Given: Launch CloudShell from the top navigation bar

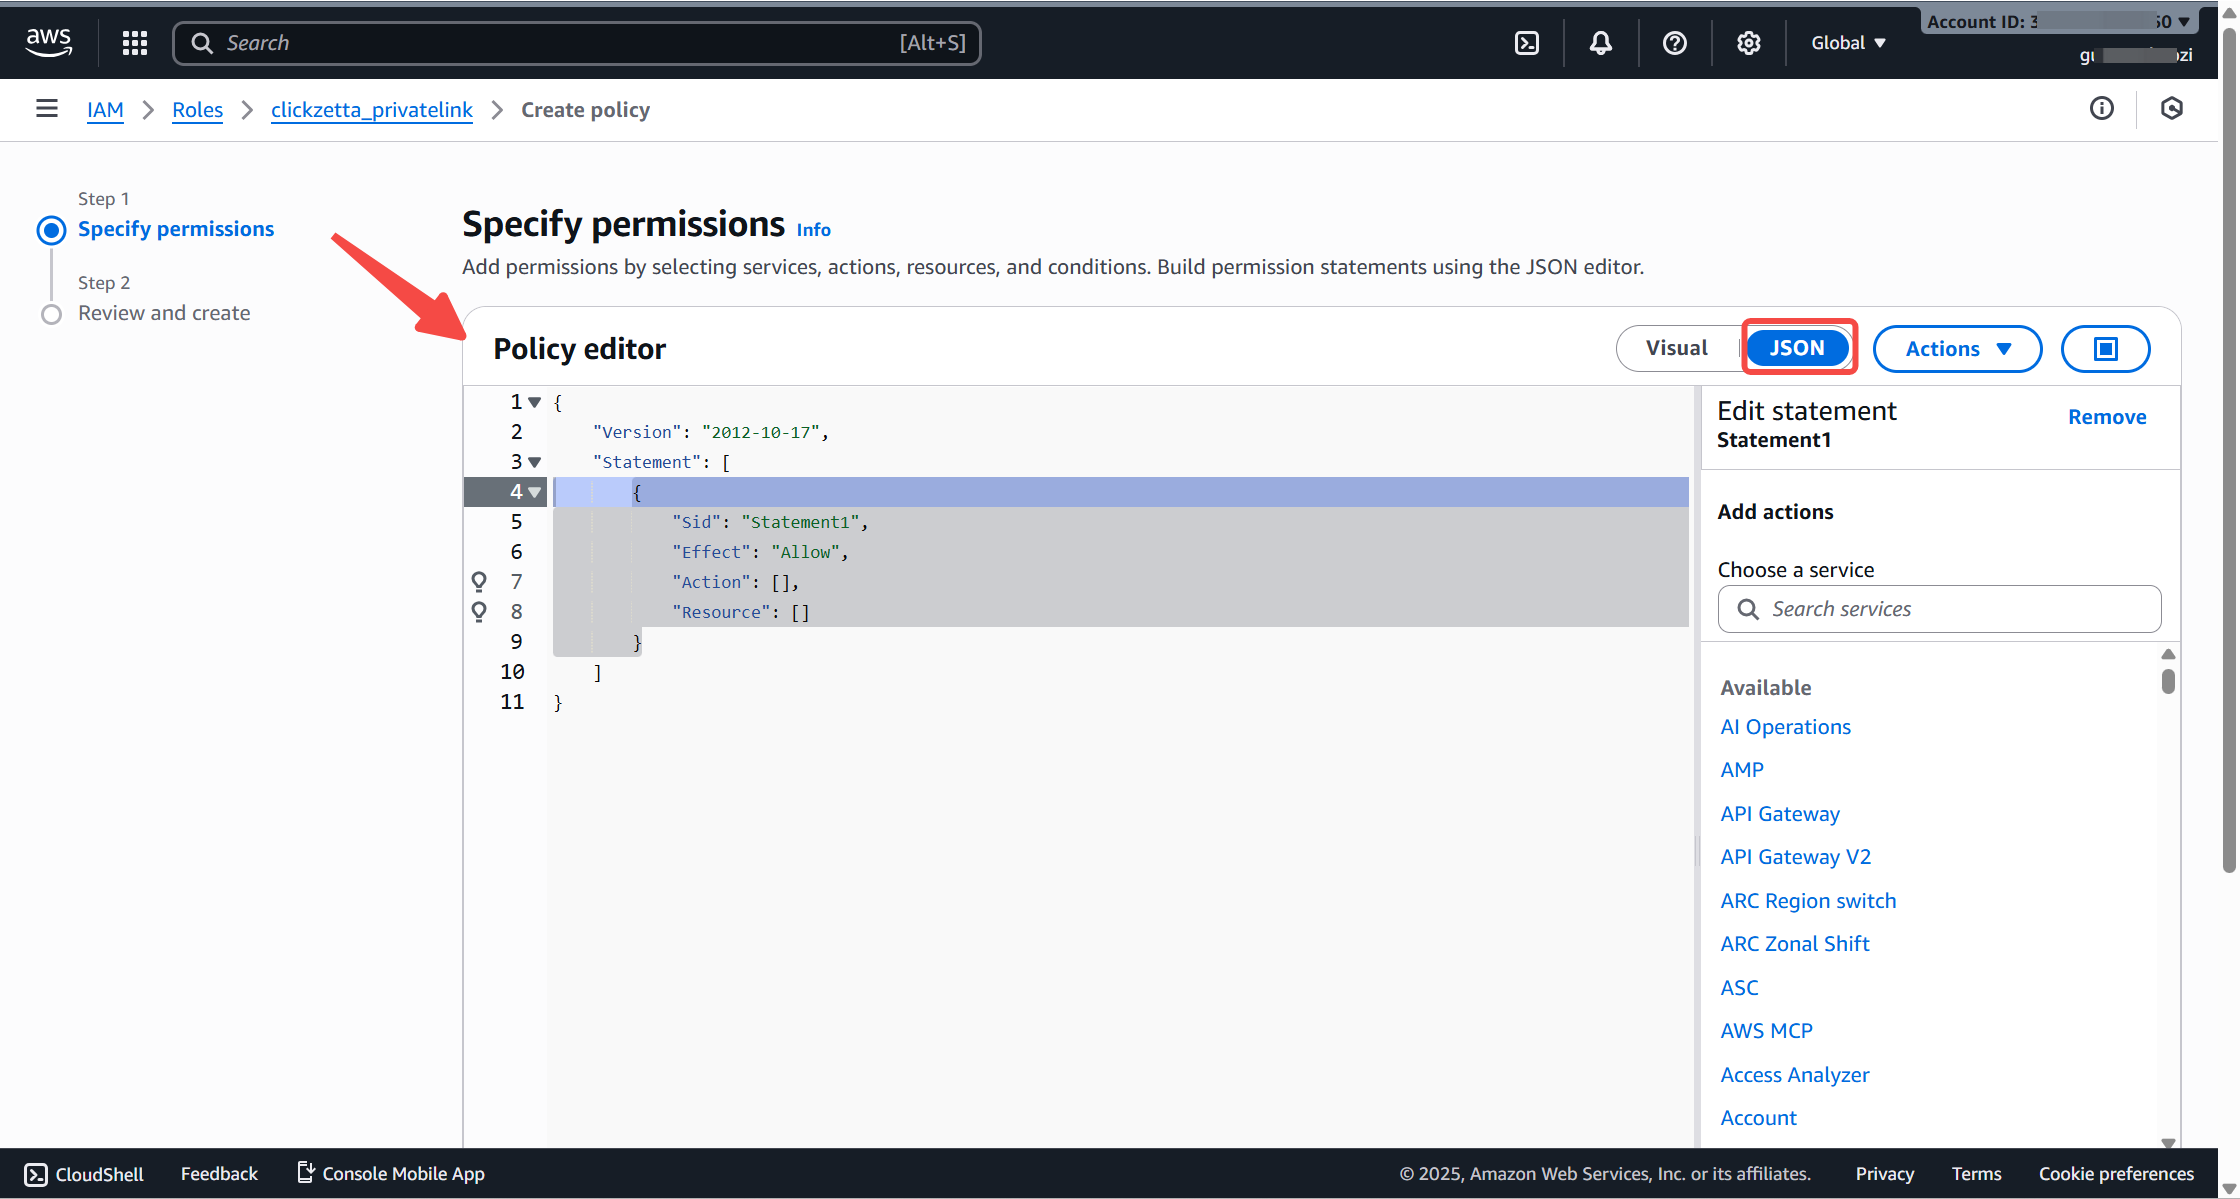Looking at the screenshot, I should point(1527,43).
